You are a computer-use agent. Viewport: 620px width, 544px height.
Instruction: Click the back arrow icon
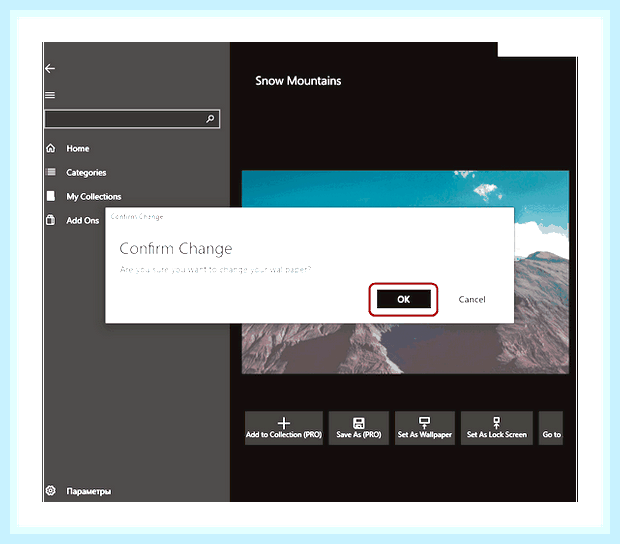click(x=50, y=69)
